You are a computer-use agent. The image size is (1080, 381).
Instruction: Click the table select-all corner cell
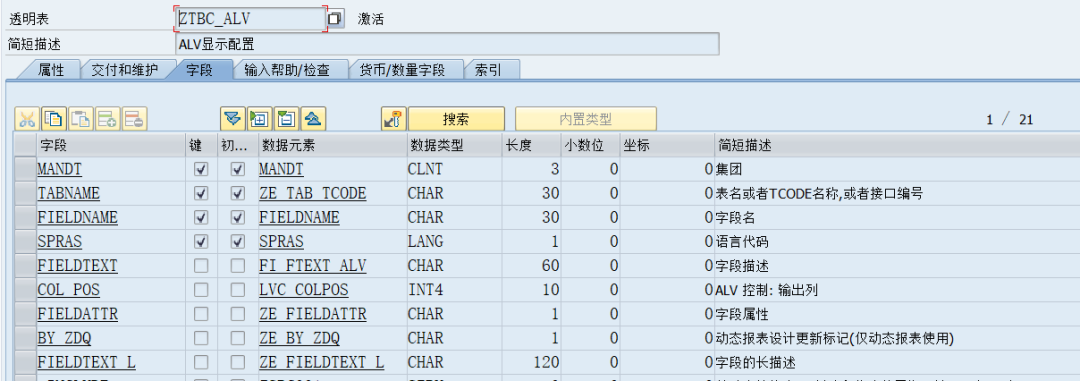[25, 145]
